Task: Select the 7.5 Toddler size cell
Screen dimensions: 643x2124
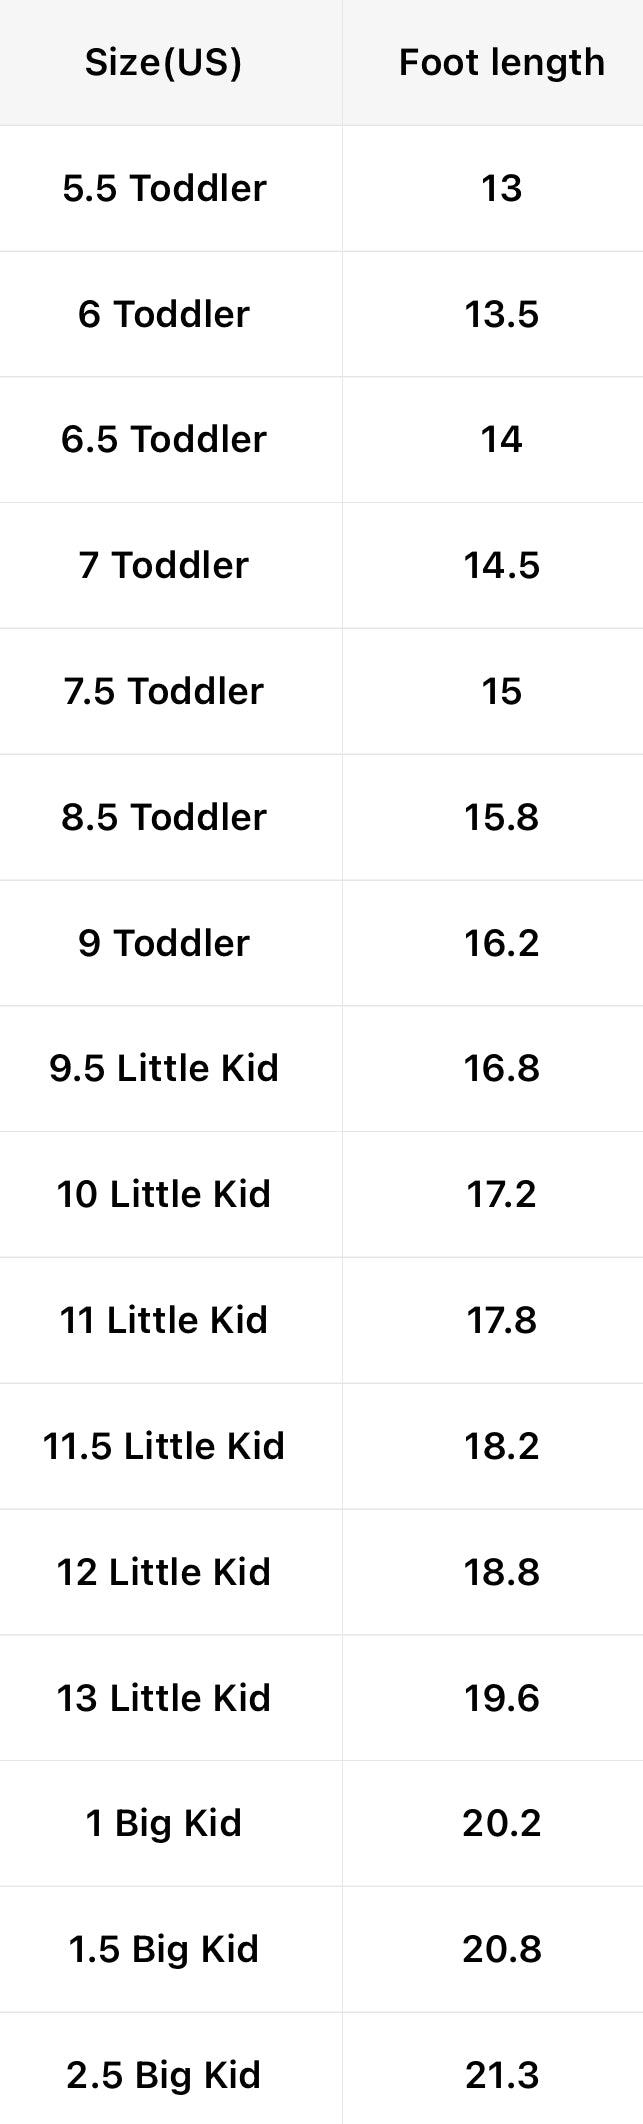Action: click(164, 691)
